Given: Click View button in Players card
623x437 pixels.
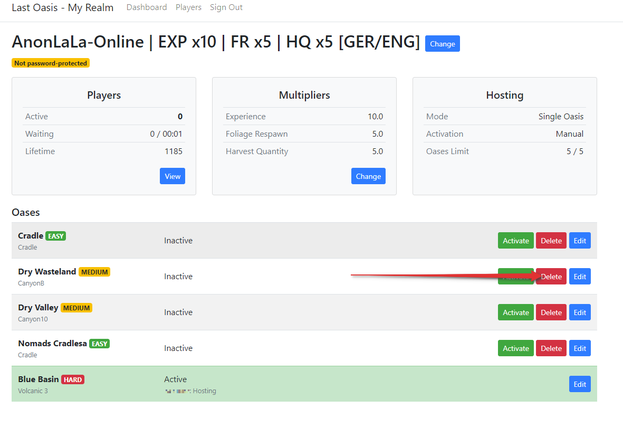Looking at the screenshot, I should point(172,176).
